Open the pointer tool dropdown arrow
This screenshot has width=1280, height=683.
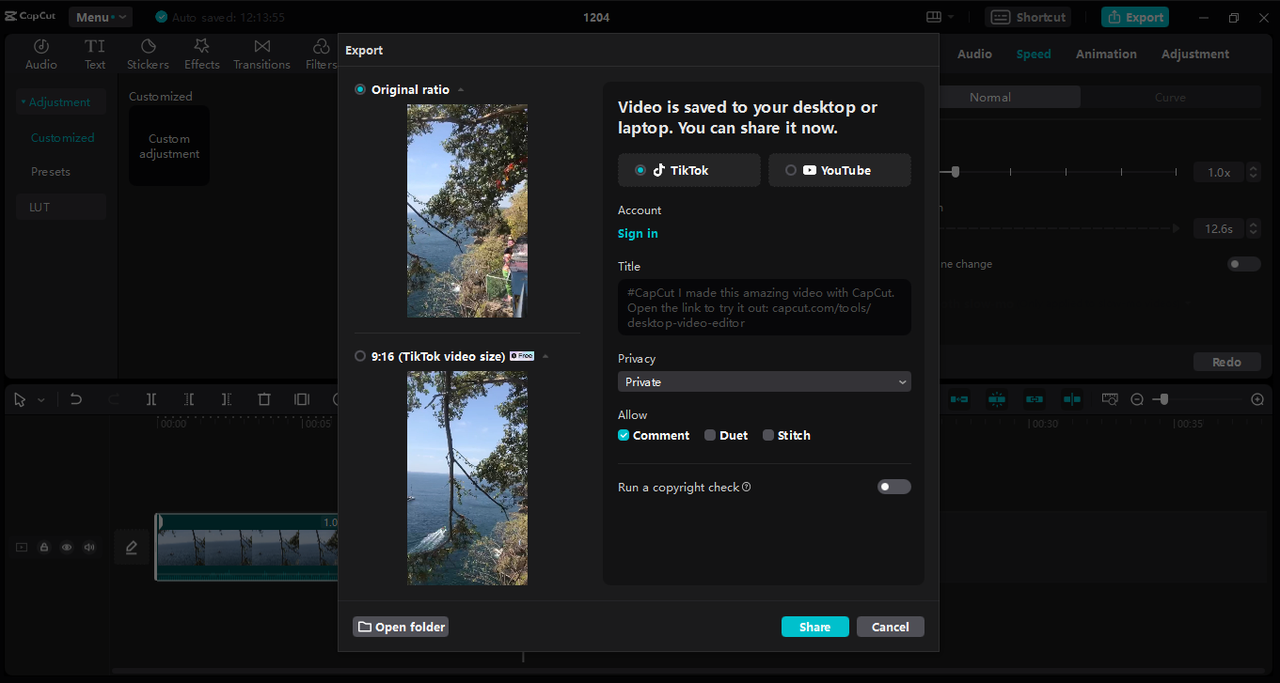[41, 400]
